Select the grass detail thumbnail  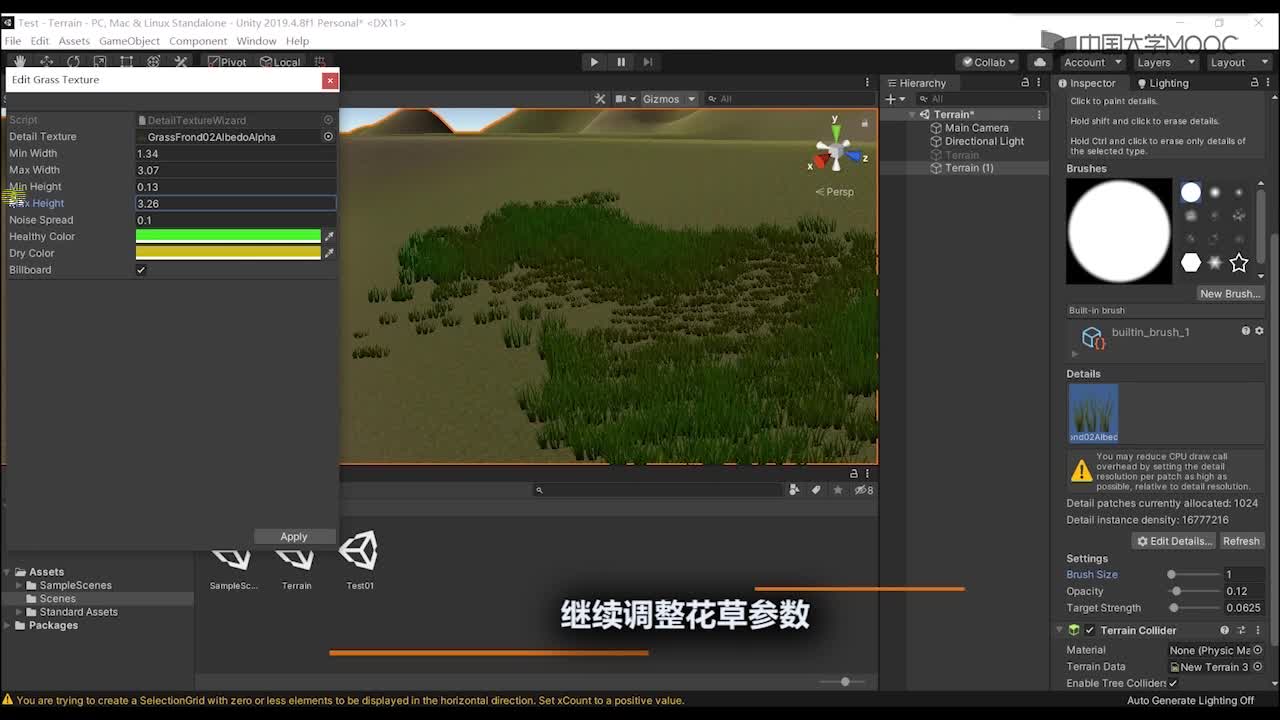[x=1093, y=413]
